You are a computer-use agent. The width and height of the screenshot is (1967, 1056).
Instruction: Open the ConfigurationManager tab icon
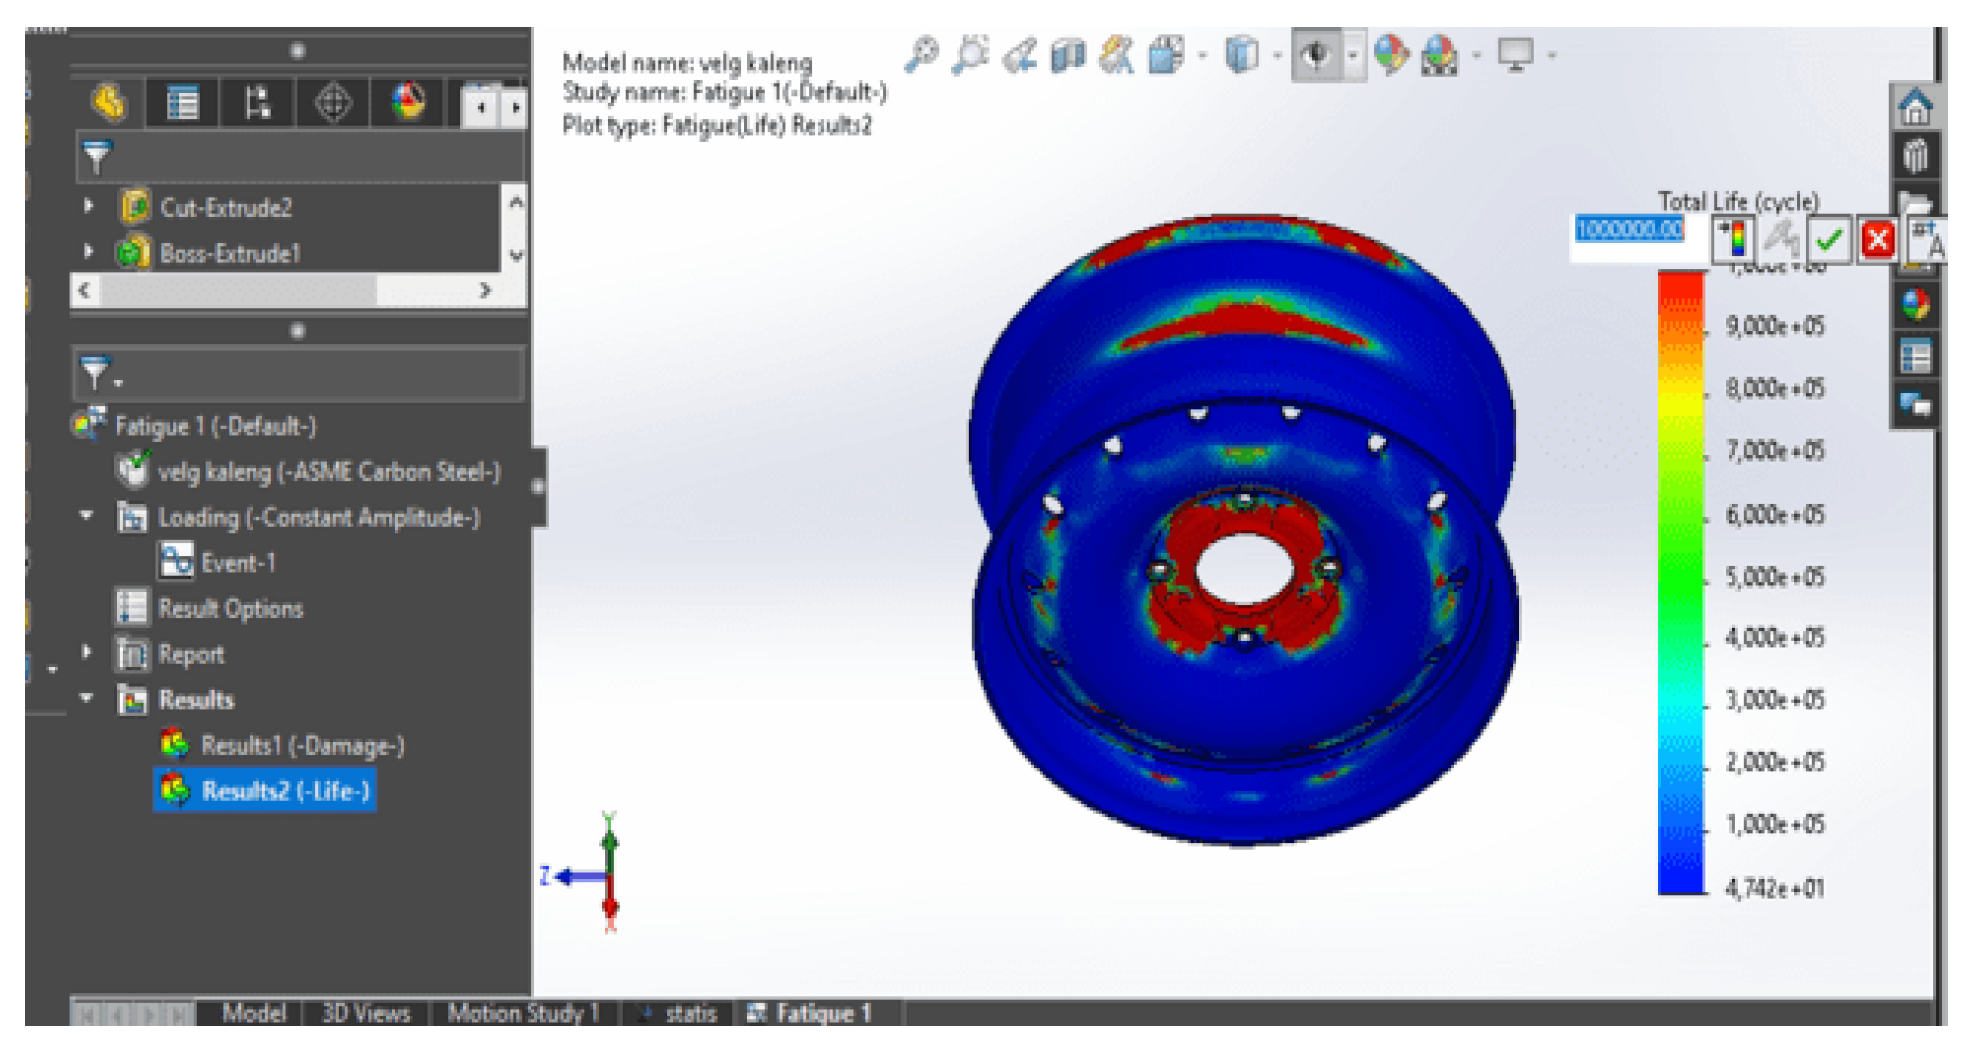(x=257, y=103)
